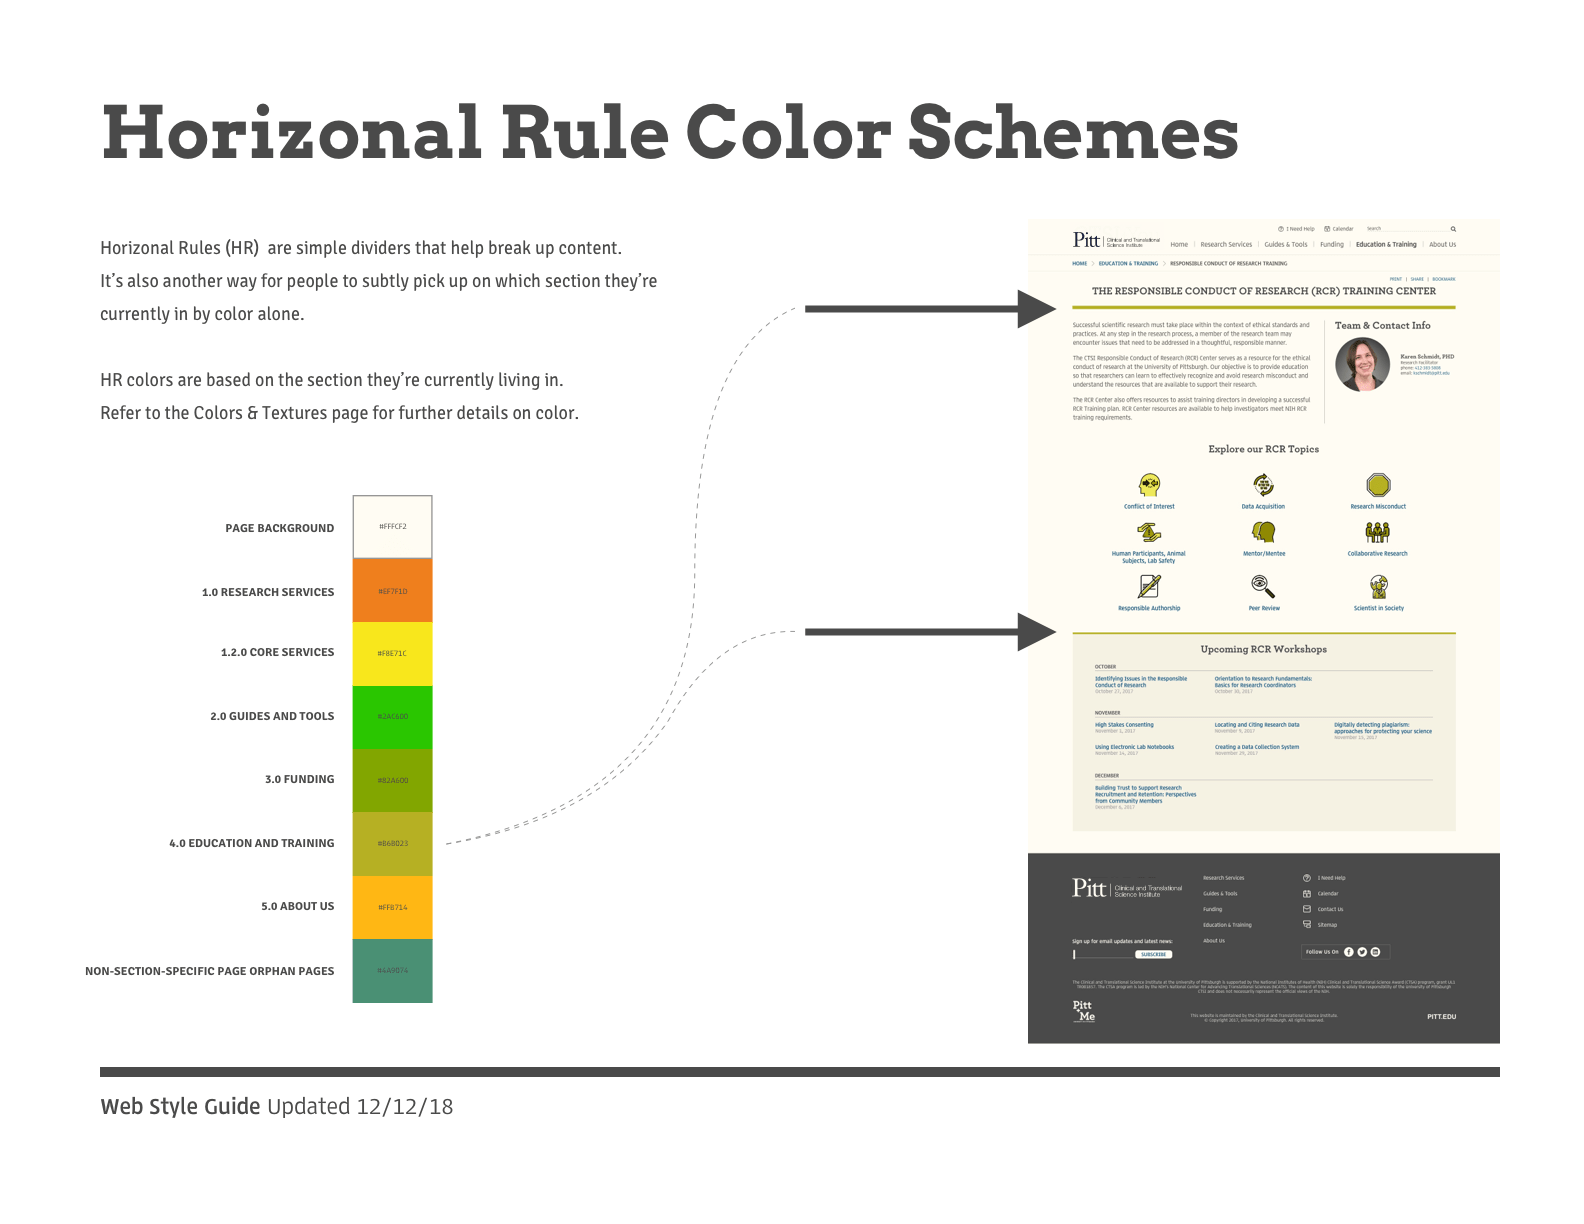Open the Conflict of Interest head icon
This screenshot has height=1224, width=1584.
click(x=1149, y=485)
